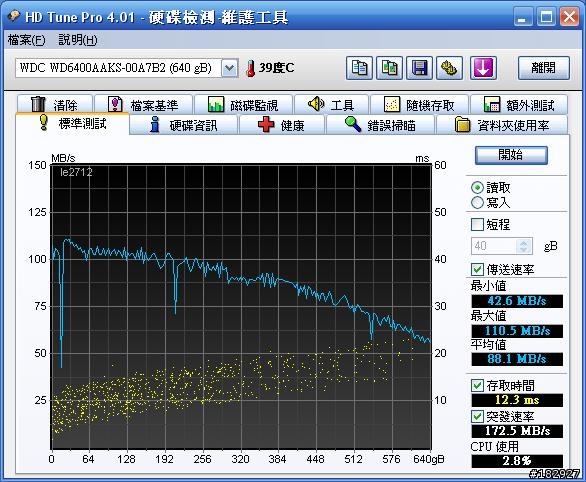Screen dimensions: 586x482
Task: Open the 說明(H) menu
Action: [x=78, y=40]
